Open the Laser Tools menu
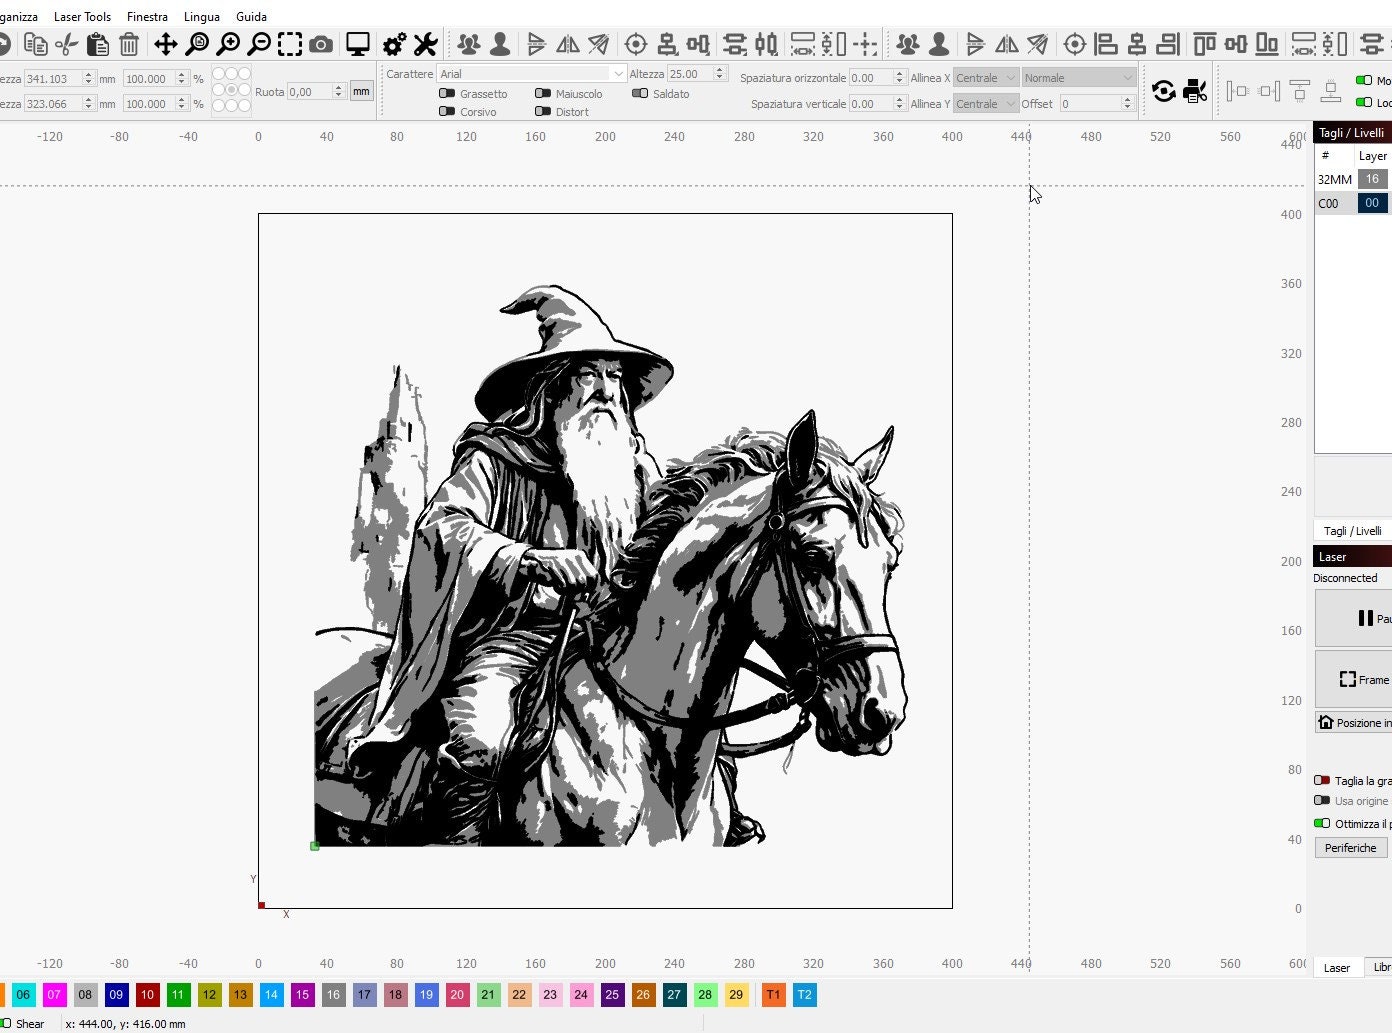The image size is (1392, 1033). [82, 16]
